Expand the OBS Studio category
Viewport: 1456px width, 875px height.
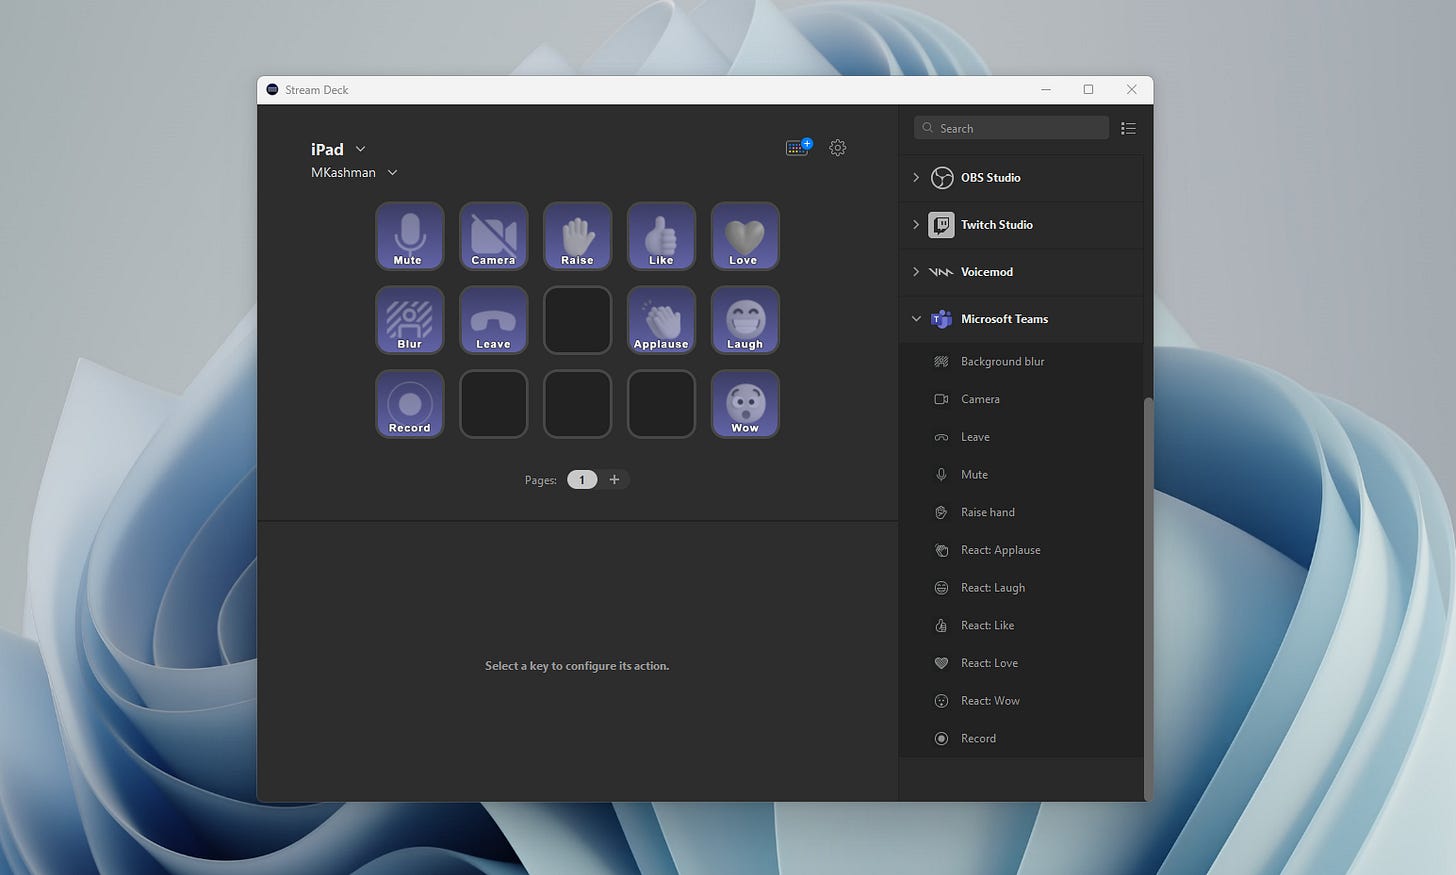pos(916,178)
